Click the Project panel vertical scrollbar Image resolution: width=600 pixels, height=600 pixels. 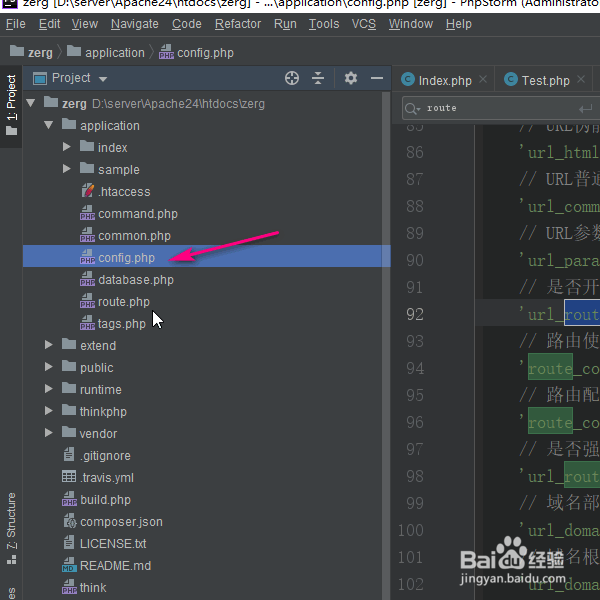[x=386, y=344]
